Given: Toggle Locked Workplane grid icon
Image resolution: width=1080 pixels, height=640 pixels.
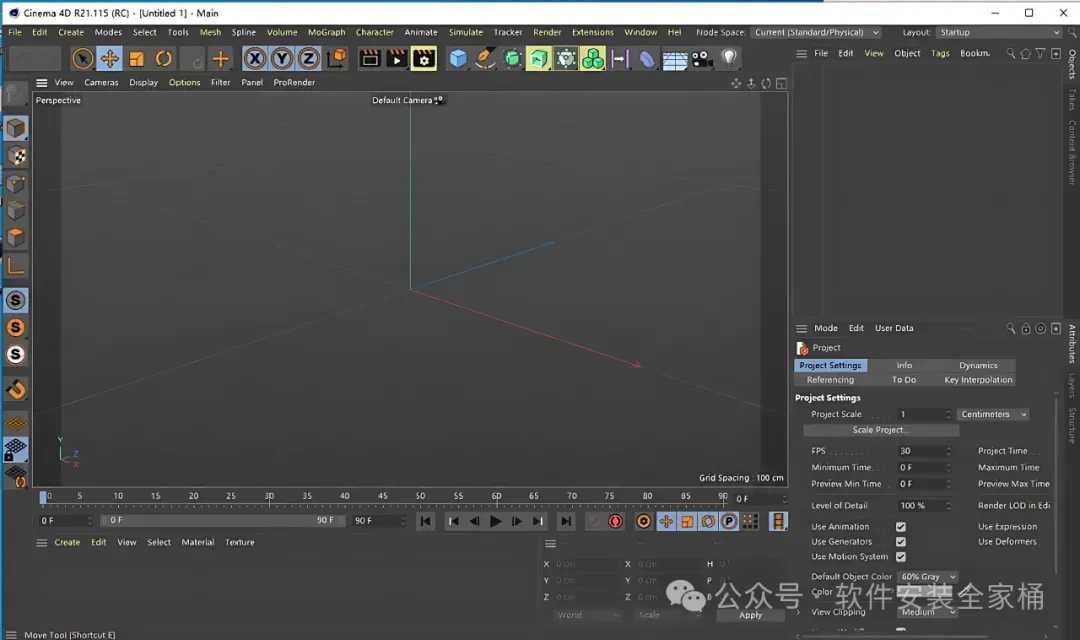Looking at the screenshot, I should point(16,449).
